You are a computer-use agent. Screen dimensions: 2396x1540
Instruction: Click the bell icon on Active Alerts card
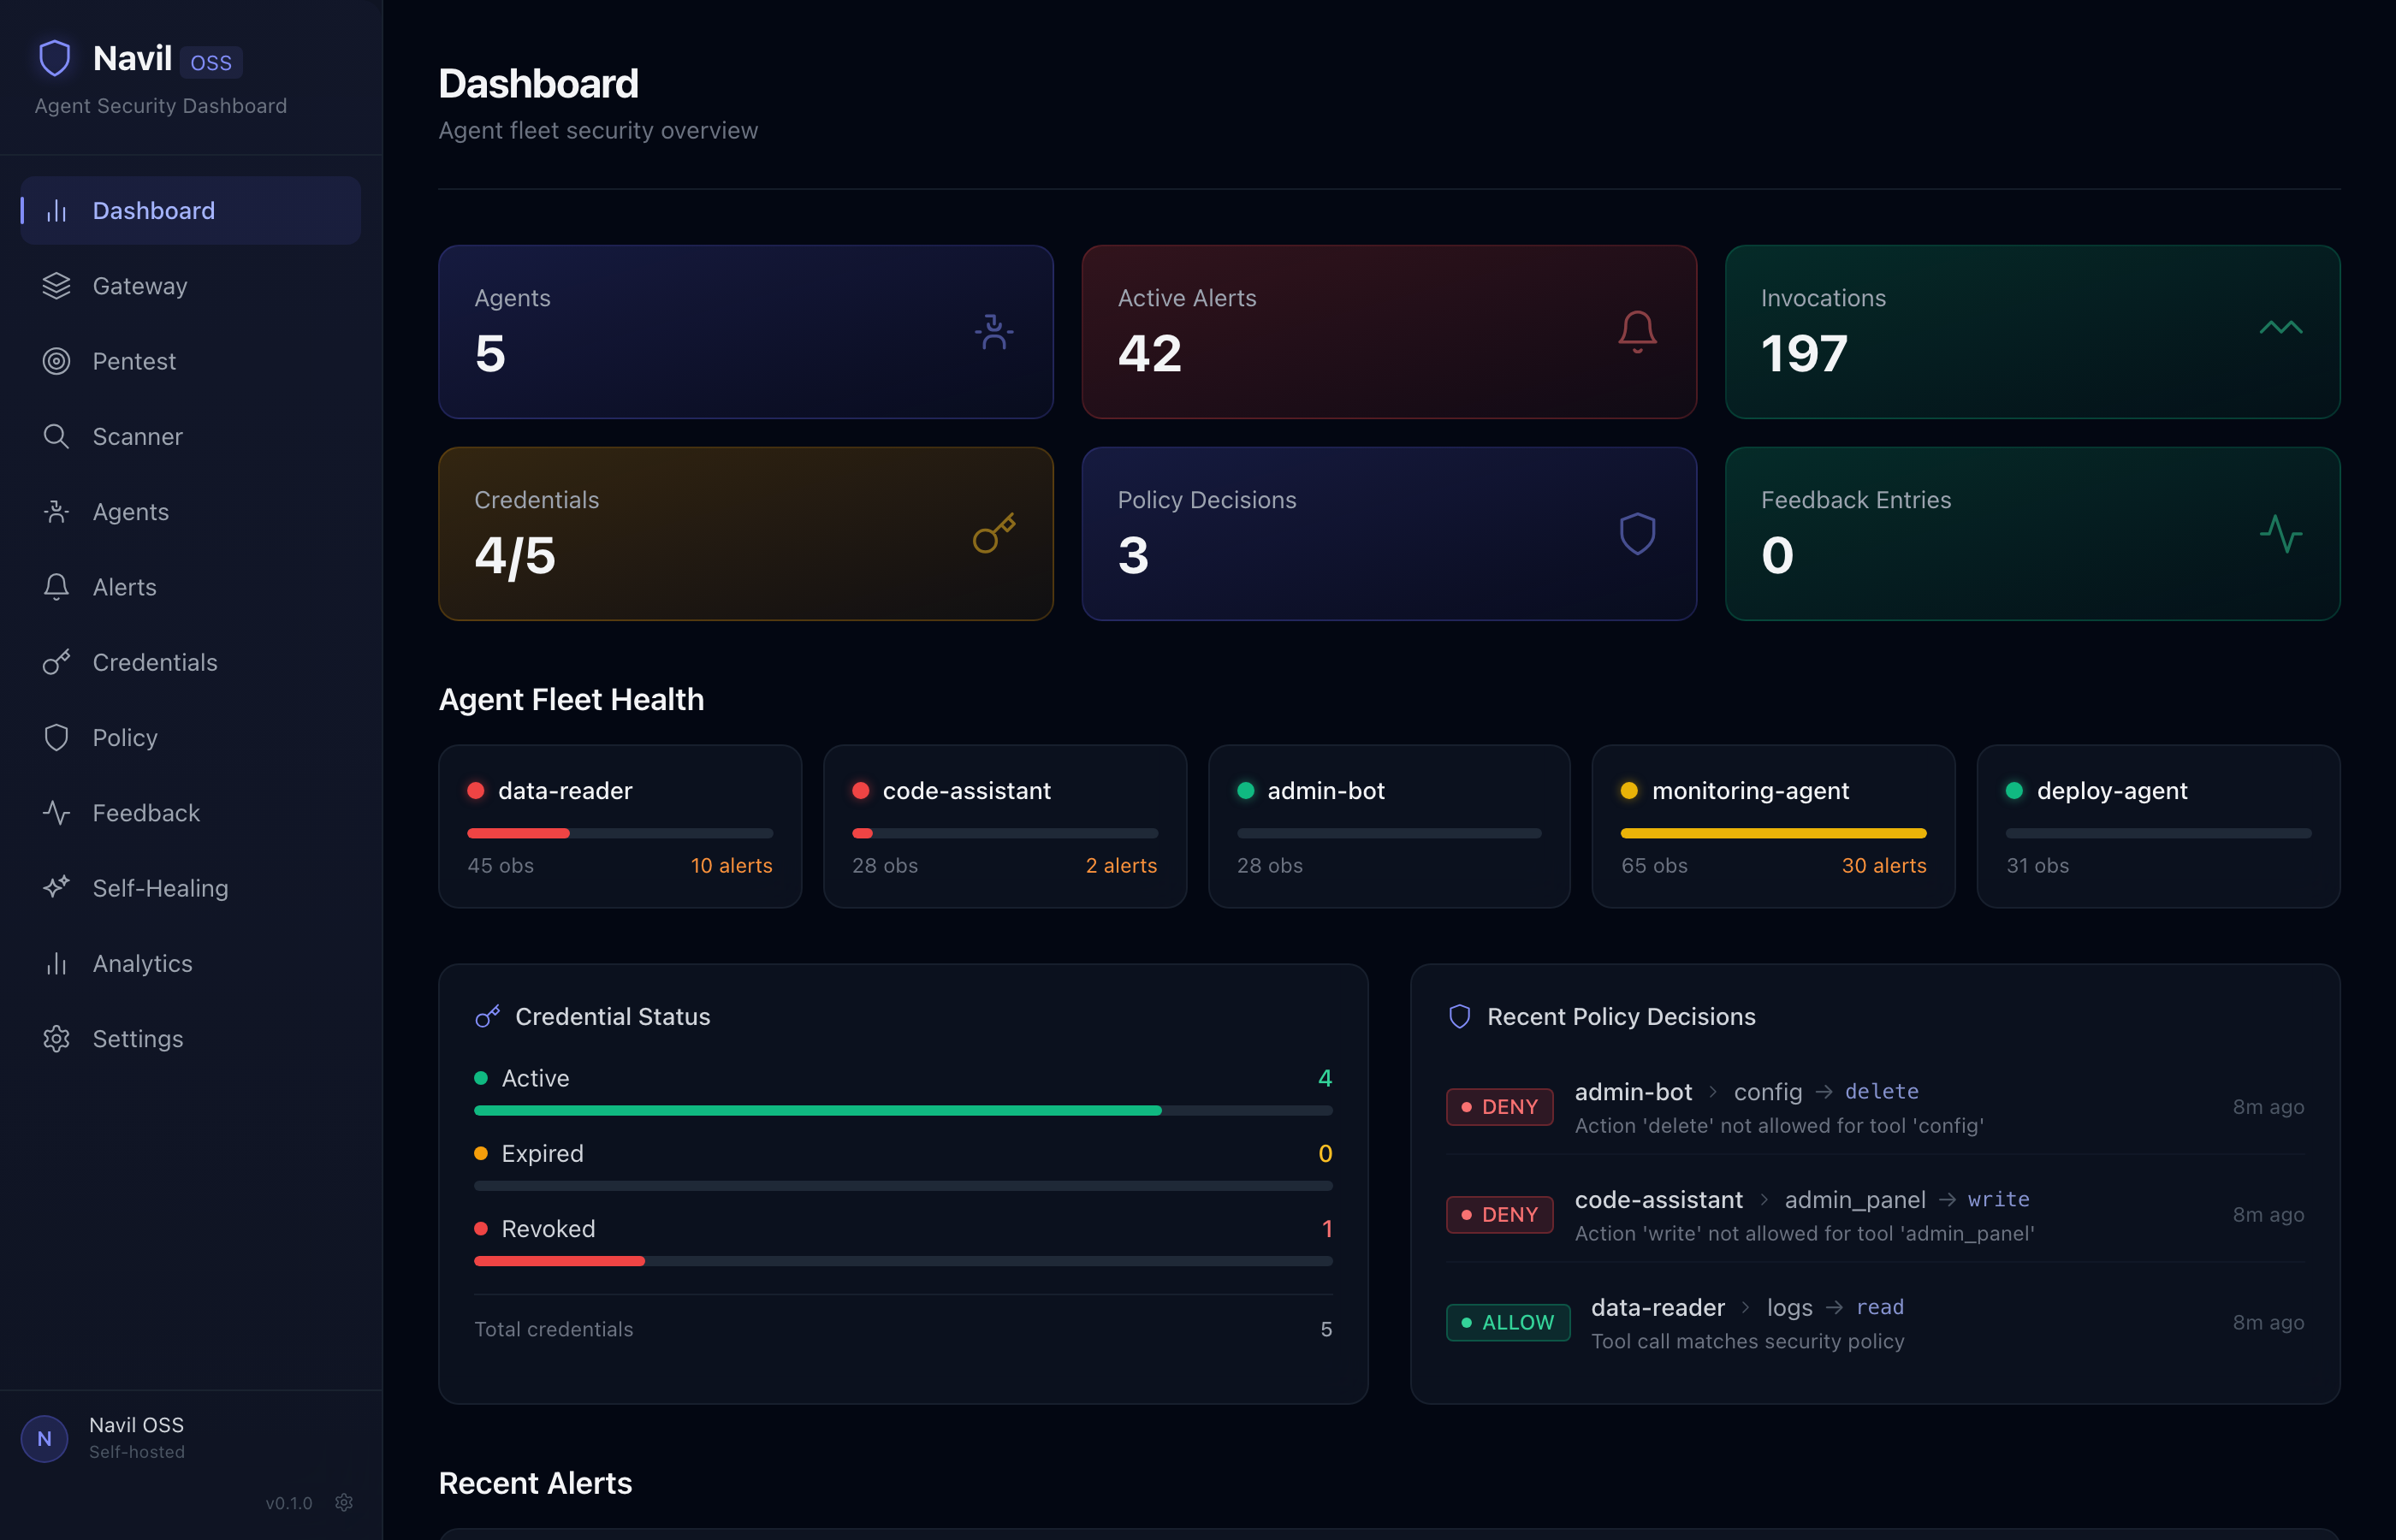(1636, 331)
